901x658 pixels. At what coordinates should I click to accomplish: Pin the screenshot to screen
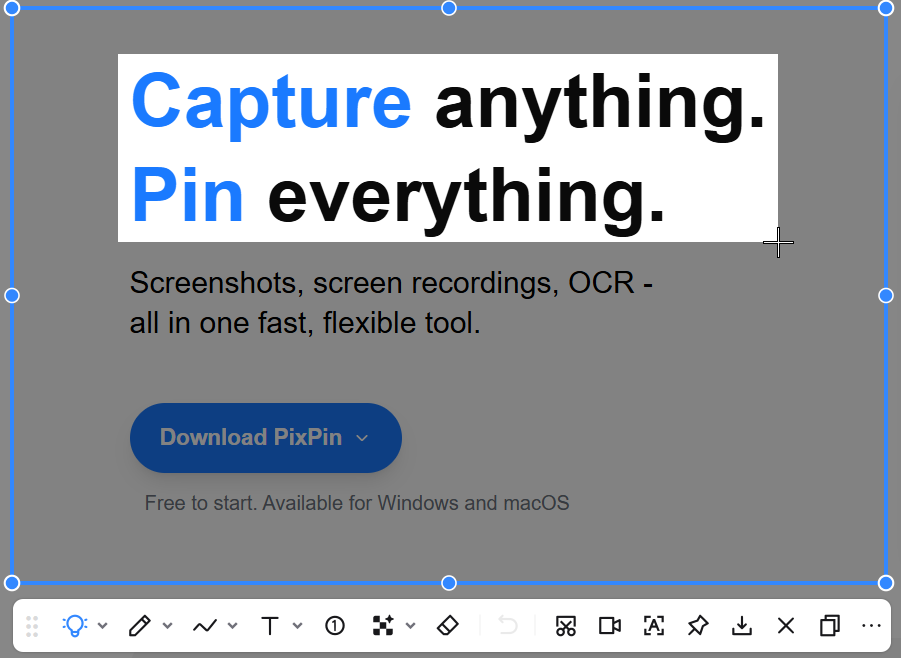(x=698, y=625)
